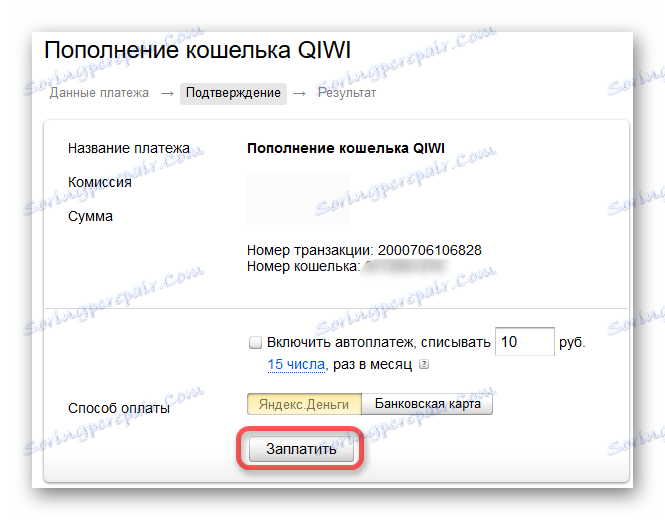Click the Номер кошелька label text
This screenshot has width=665, height=520.
point(304,267)
